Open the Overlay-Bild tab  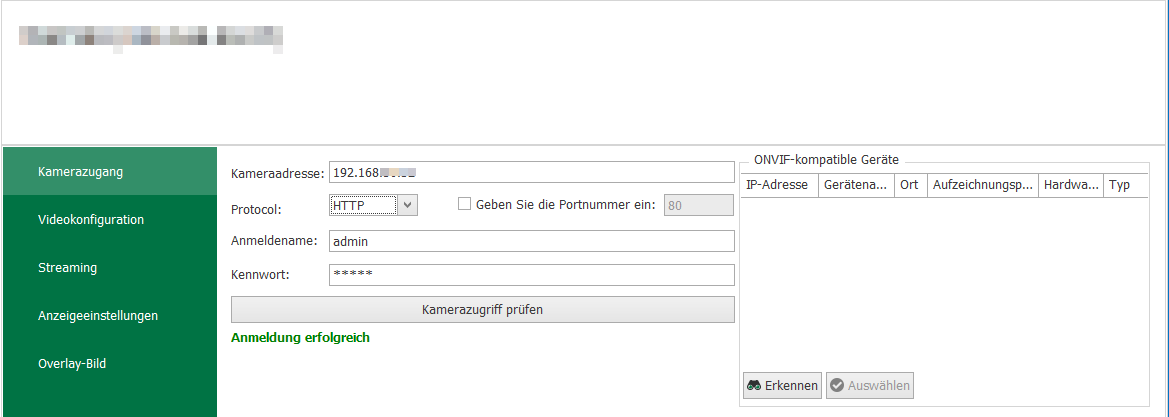109,363
